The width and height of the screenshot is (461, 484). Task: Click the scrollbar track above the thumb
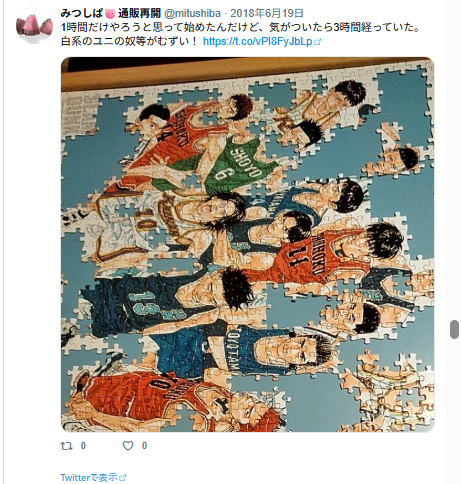click(x=454, y=160)
